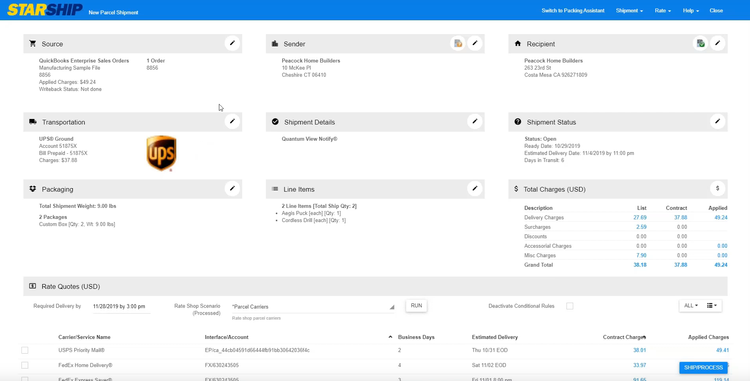Switch to Packing Assistant
The height and width of the screenshot is (381, 750).
[x=573, y=11]
